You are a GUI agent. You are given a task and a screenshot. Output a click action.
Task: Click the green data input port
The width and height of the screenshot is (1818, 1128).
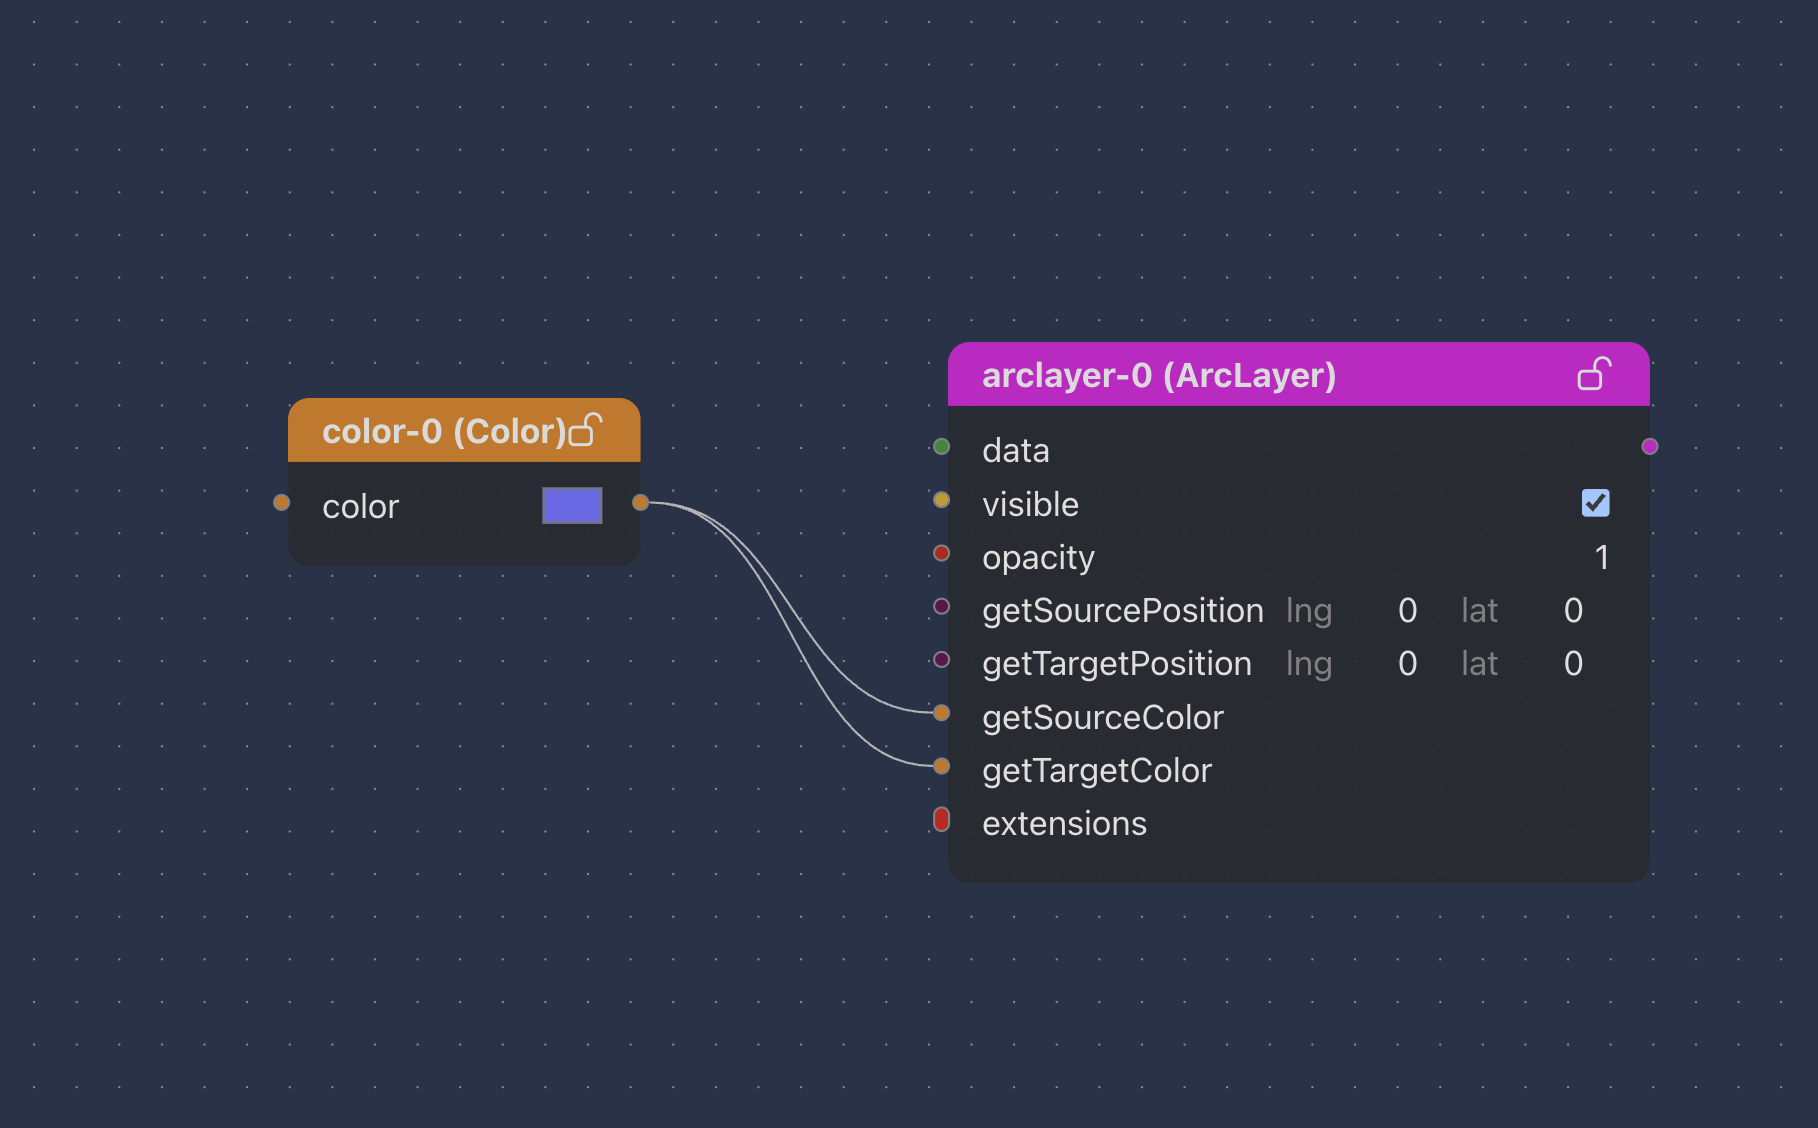941,446
